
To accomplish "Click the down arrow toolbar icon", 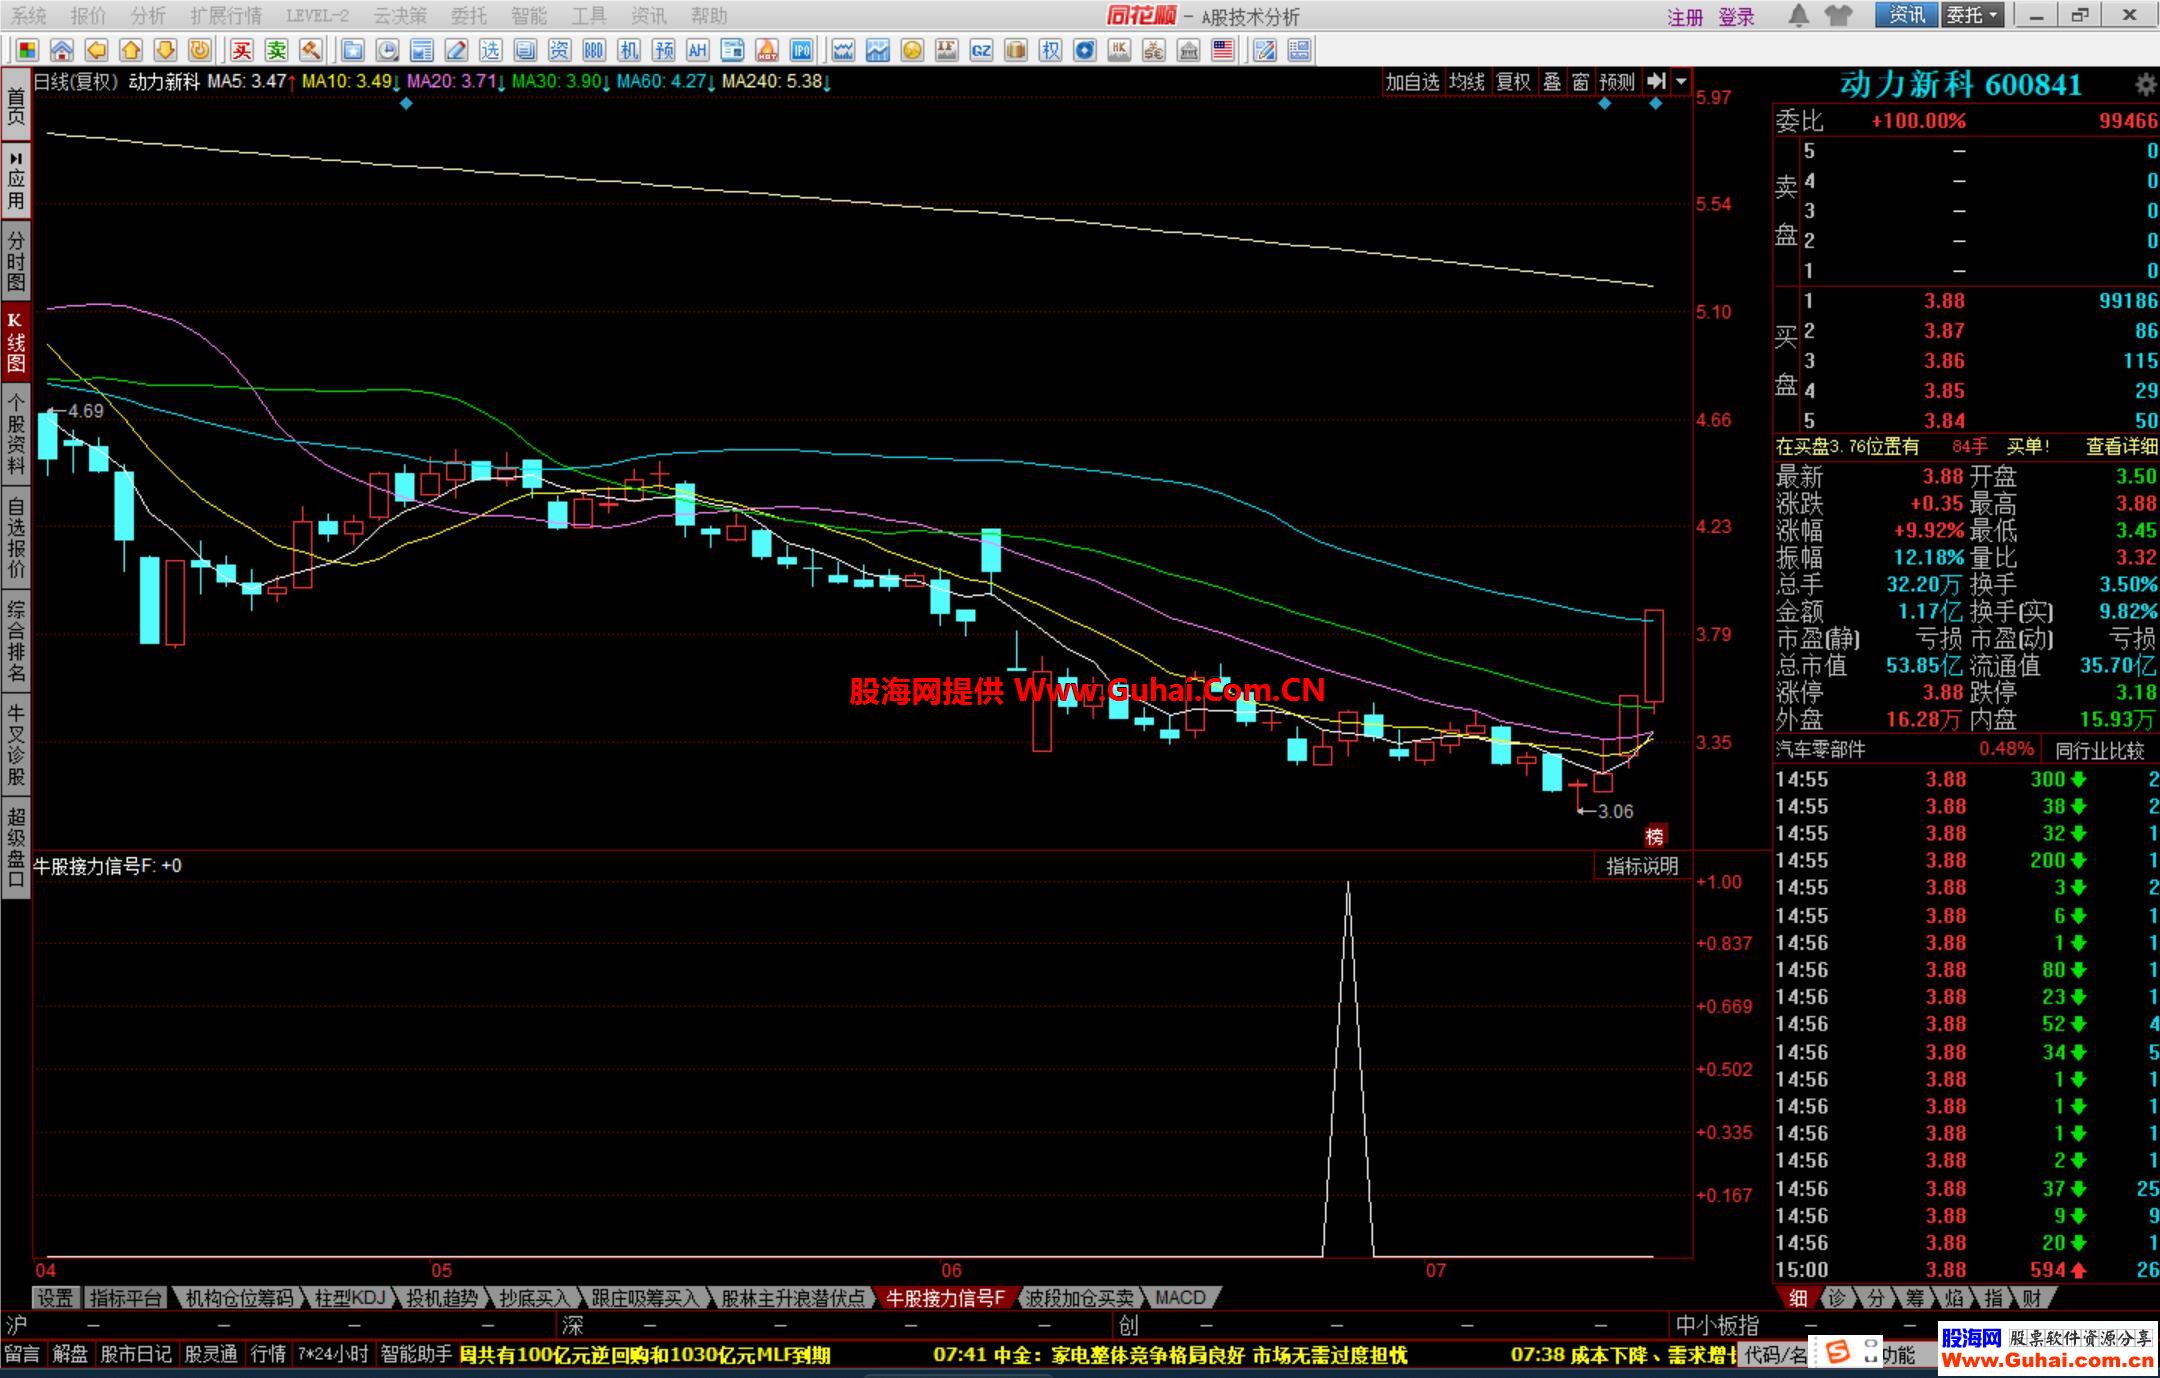I will point(165,50).
